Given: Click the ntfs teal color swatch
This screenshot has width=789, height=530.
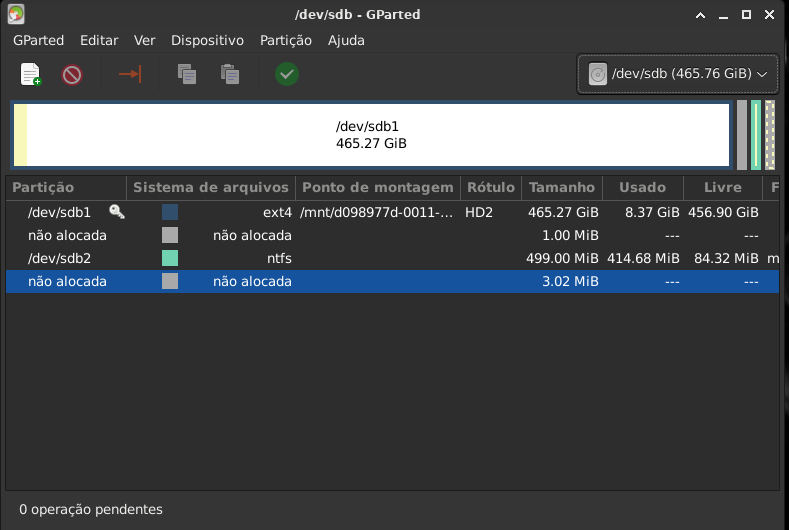Looking at the screenshot, I should [x=170, y=259].
